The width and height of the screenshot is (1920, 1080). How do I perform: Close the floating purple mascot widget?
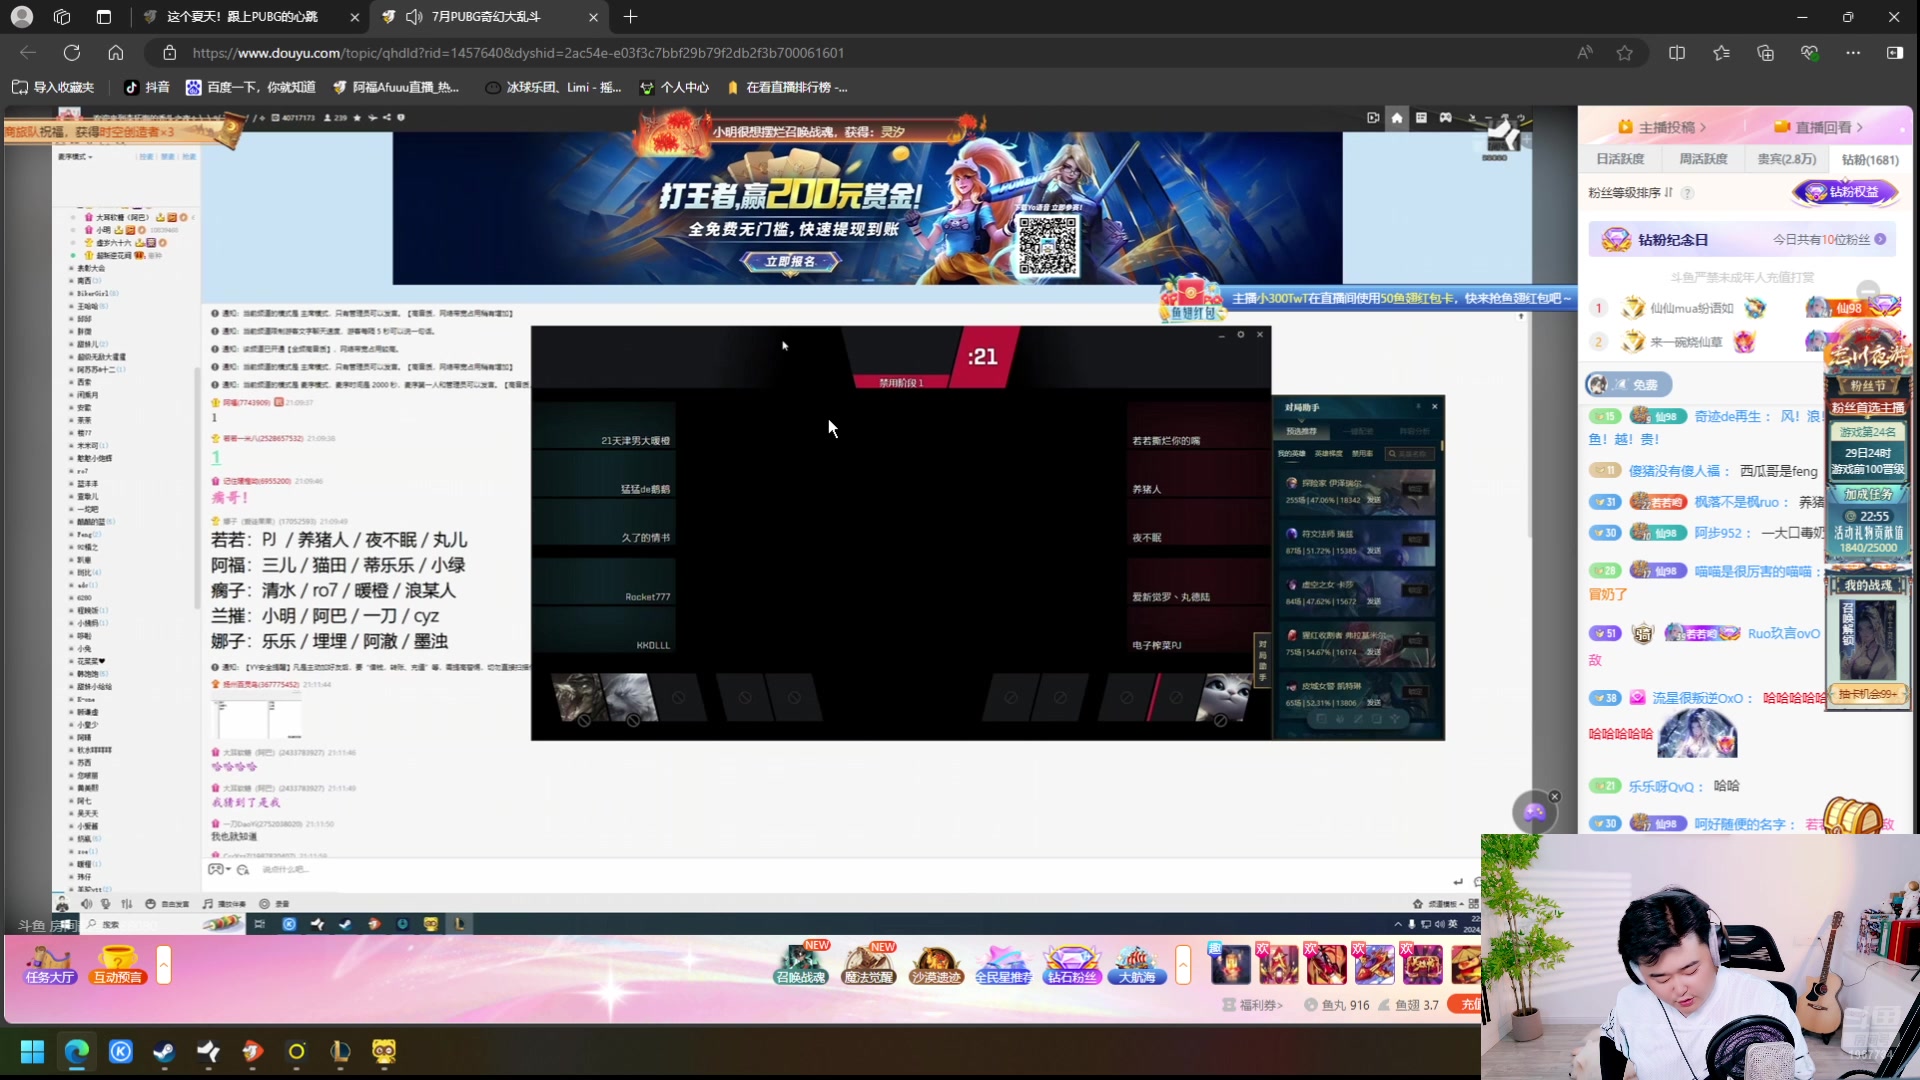[1555, 796]
